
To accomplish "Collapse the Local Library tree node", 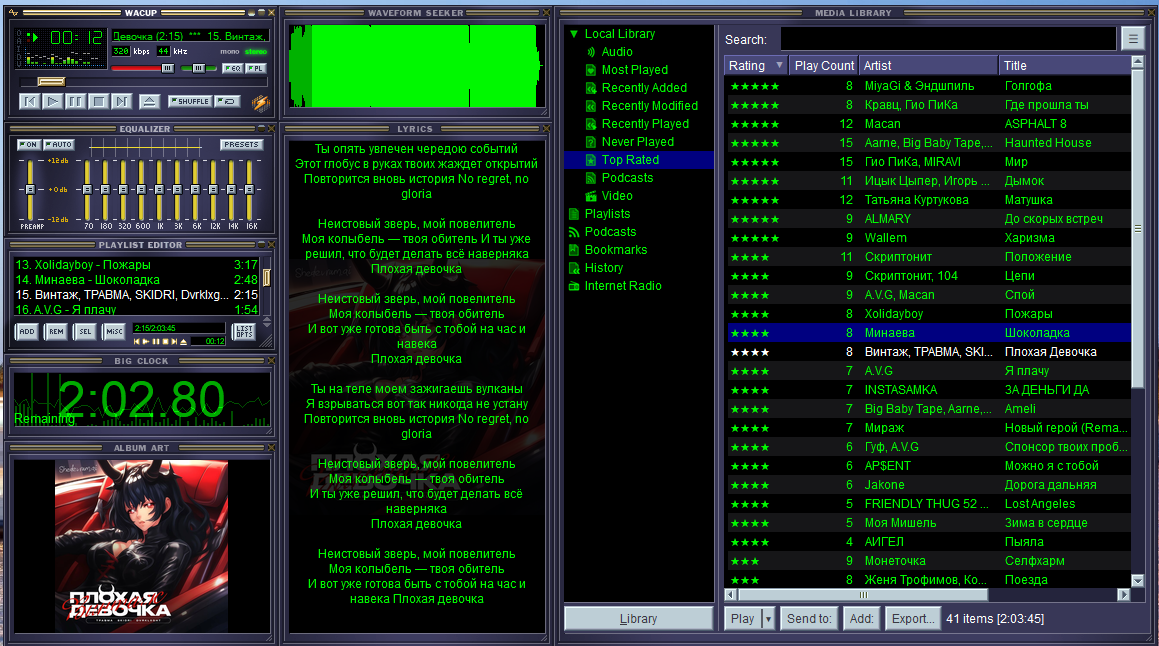I will (574, 34).
